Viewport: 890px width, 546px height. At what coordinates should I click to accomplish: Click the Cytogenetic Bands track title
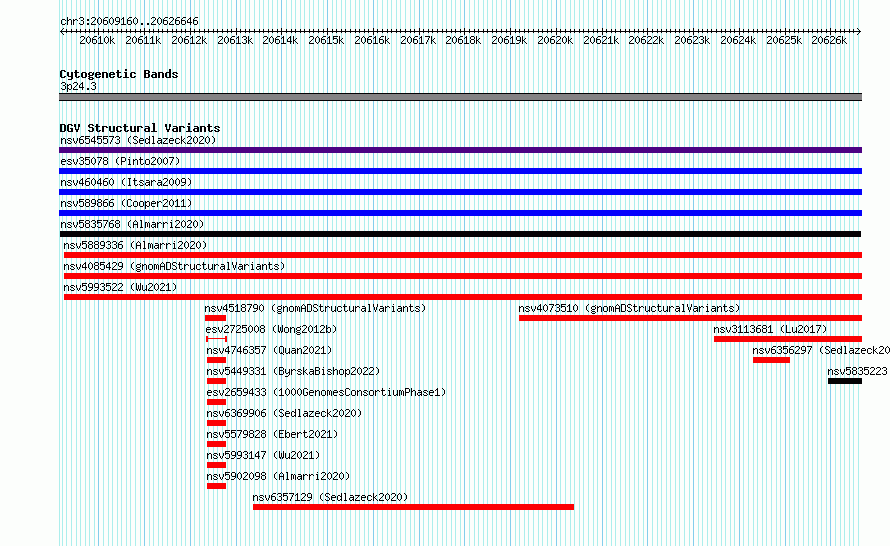click(x=119, y=74)
